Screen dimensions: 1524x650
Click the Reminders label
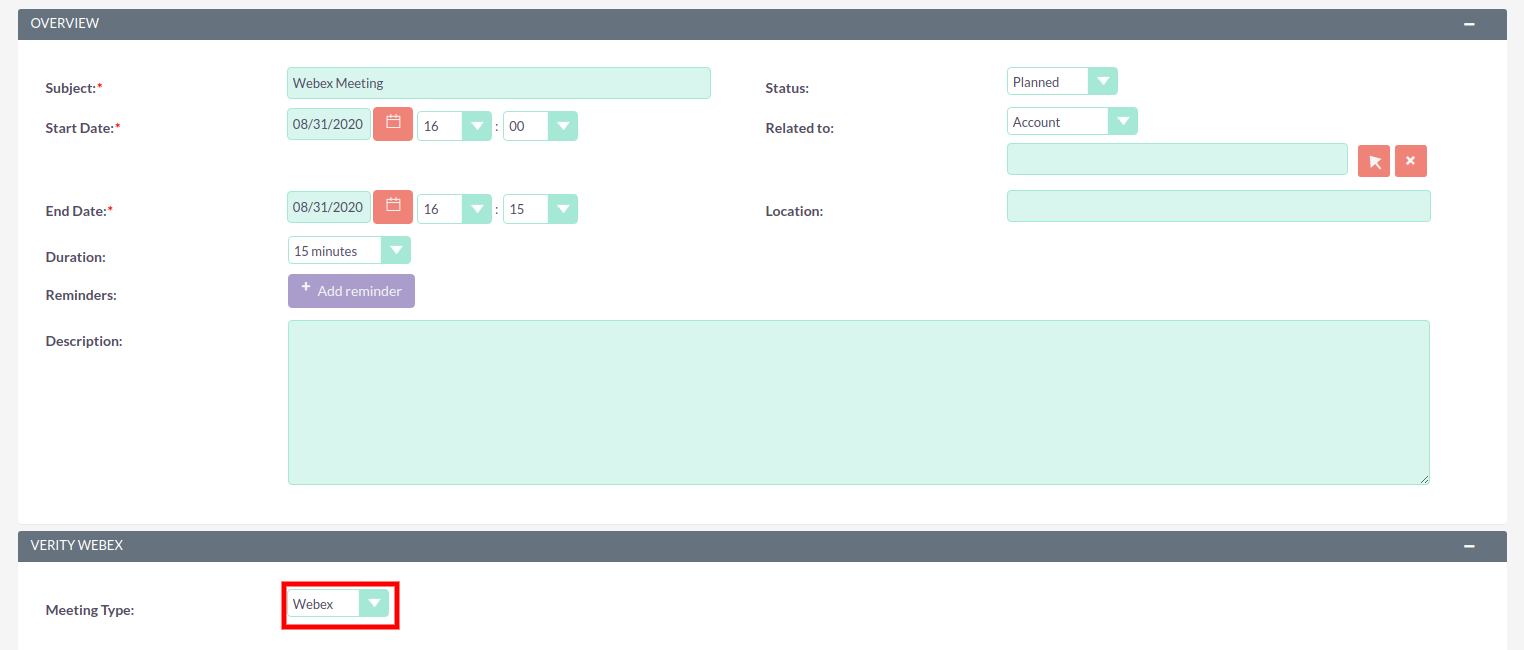coord(81,295)
